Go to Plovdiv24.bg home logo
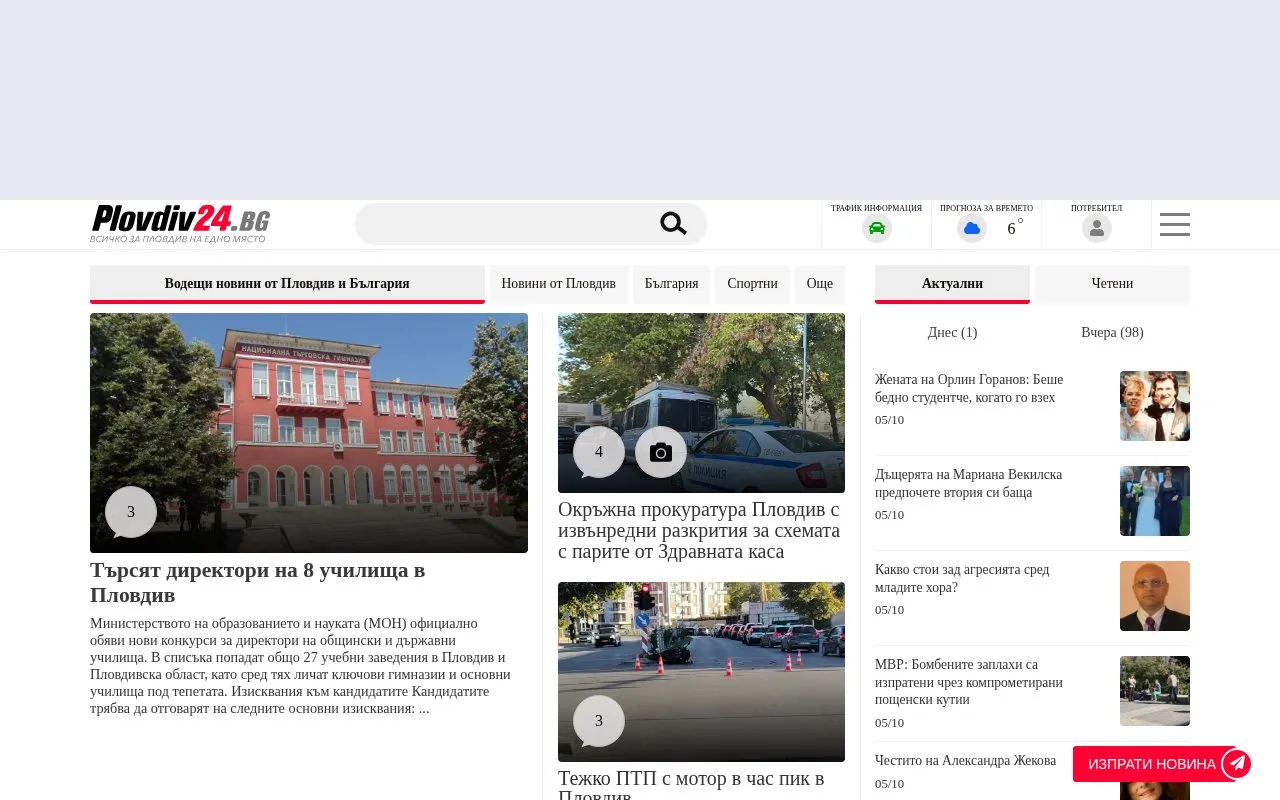The height and width of the screenshot is (800, 1280). 180,224
